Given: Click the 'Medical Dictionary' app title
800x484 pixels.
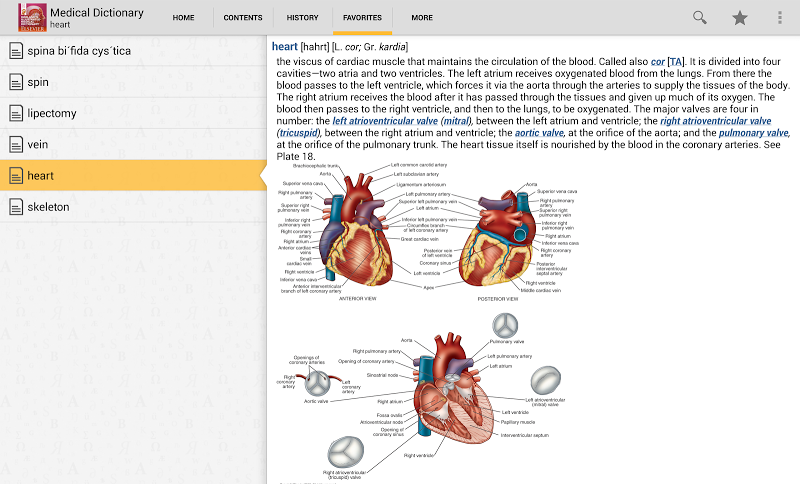Looking at the screenshot, I should click(x=97, y=12).
